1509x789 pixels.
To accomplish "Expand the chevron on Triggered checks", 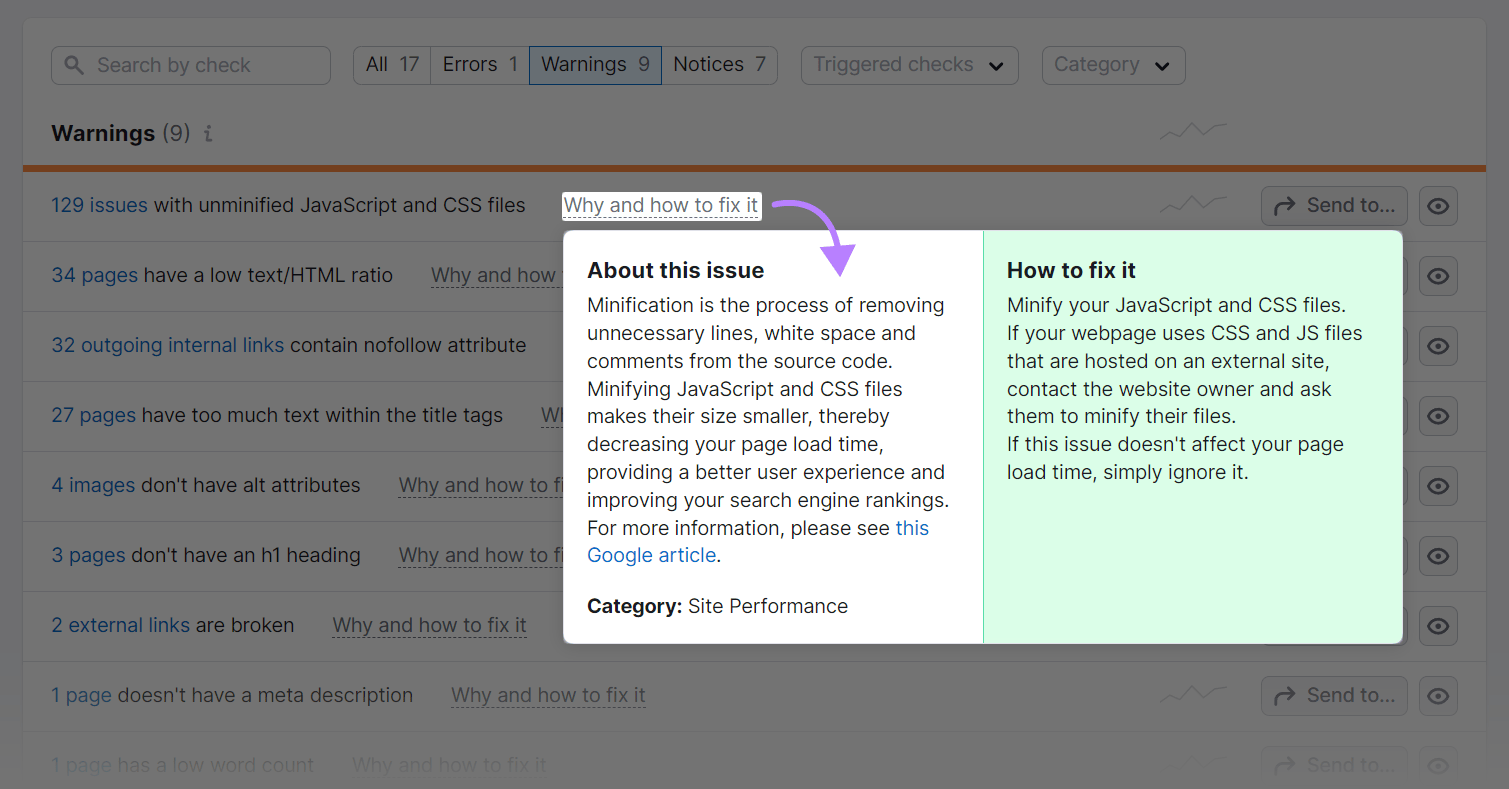I will [x=995, y=65].
